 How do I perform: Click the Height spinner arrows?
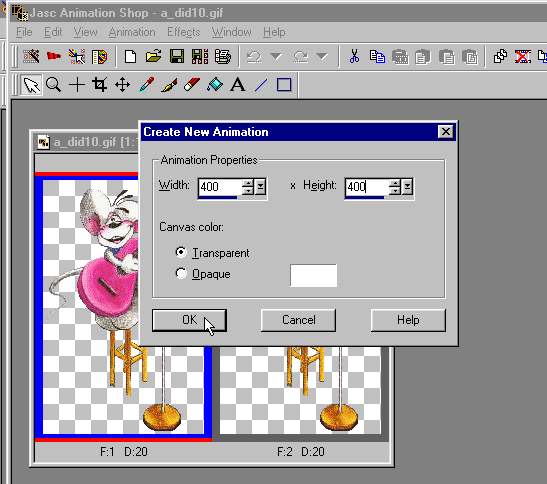coord(395,187)
